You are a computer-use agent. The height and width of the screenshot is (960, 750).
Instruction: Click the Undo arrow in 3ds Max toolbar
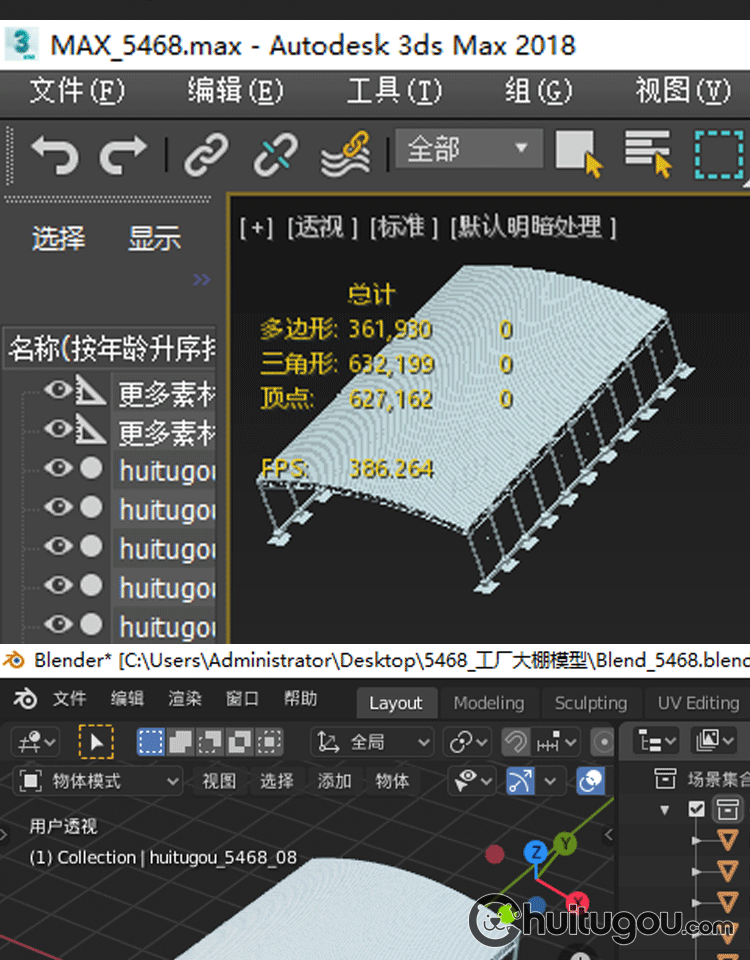54,154
